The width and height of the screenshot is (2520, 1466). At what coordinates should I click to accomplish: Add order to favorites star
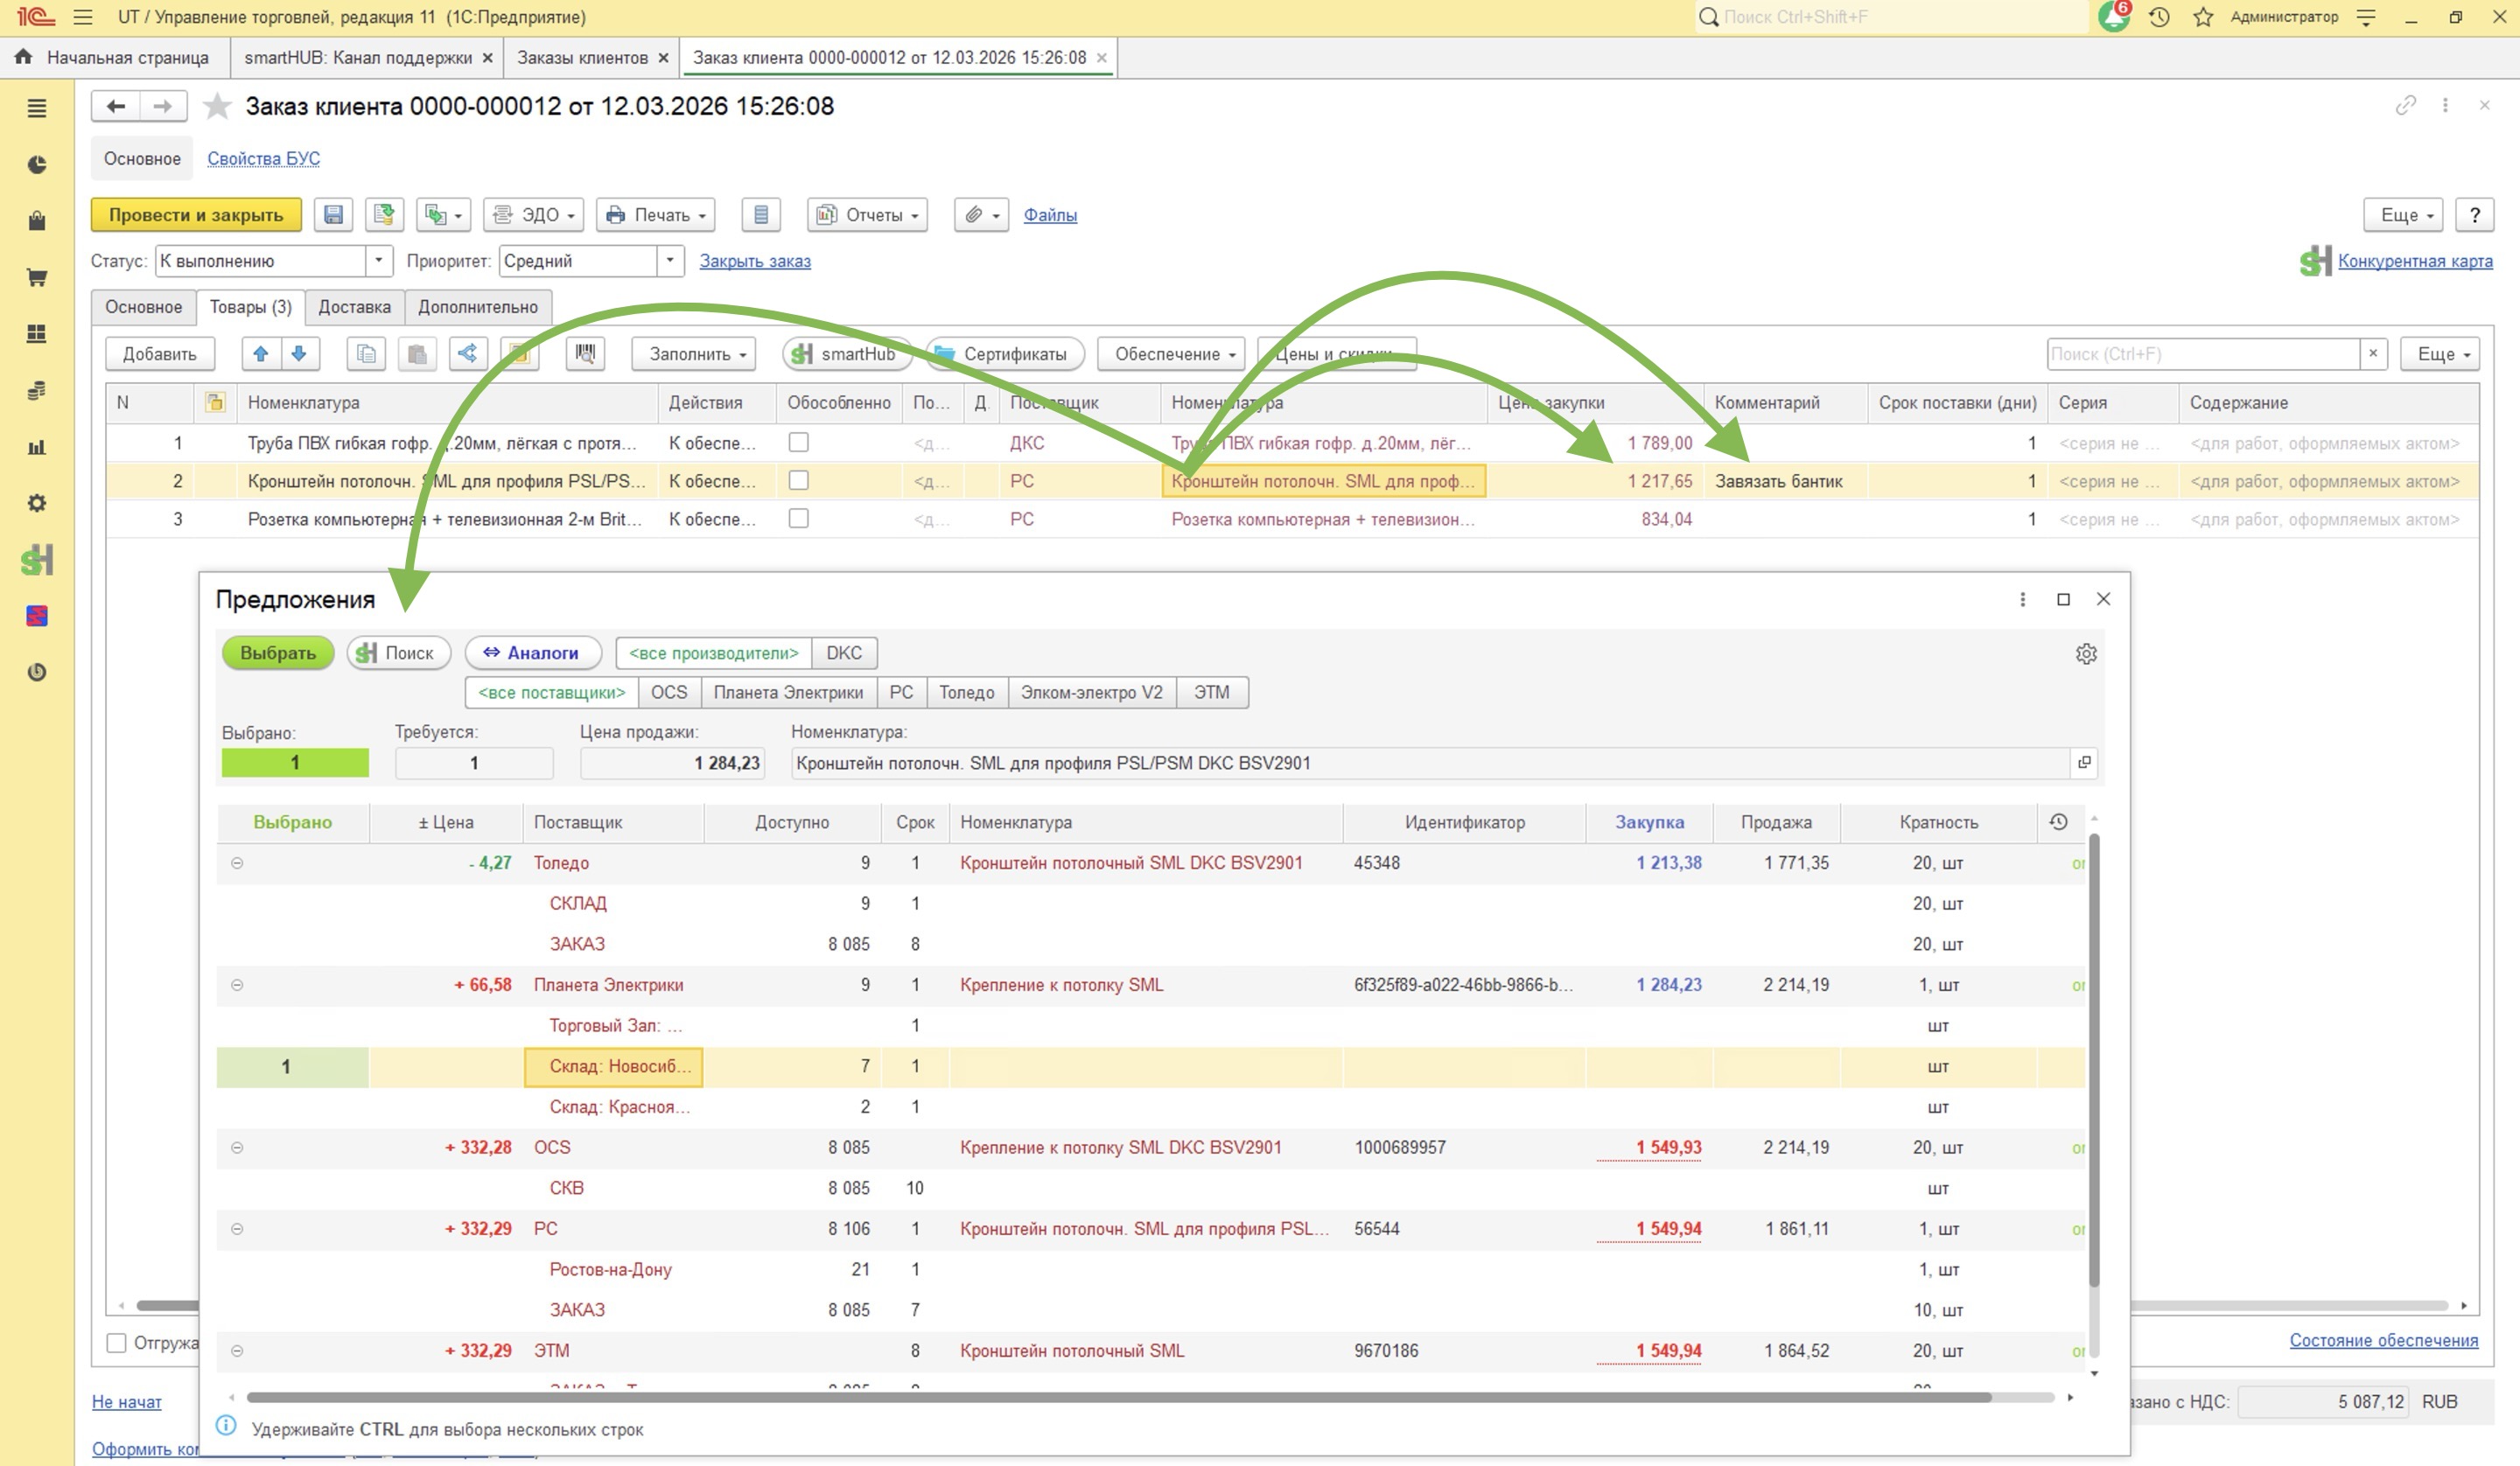pyautogui.click(x=217, y=106)
